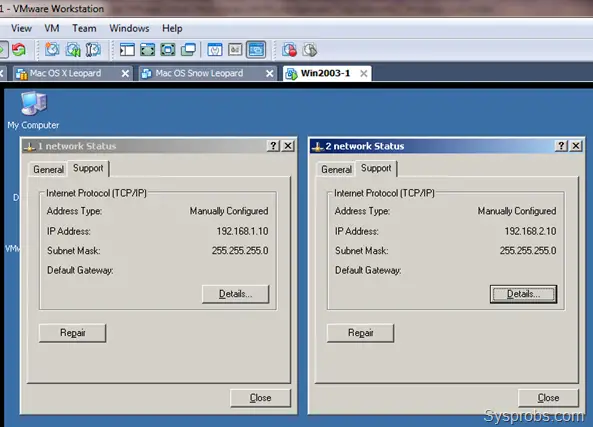The height and width of the screenshot is (427, 593).
Task: Open the View menu
Action: [x=21, y=28]
